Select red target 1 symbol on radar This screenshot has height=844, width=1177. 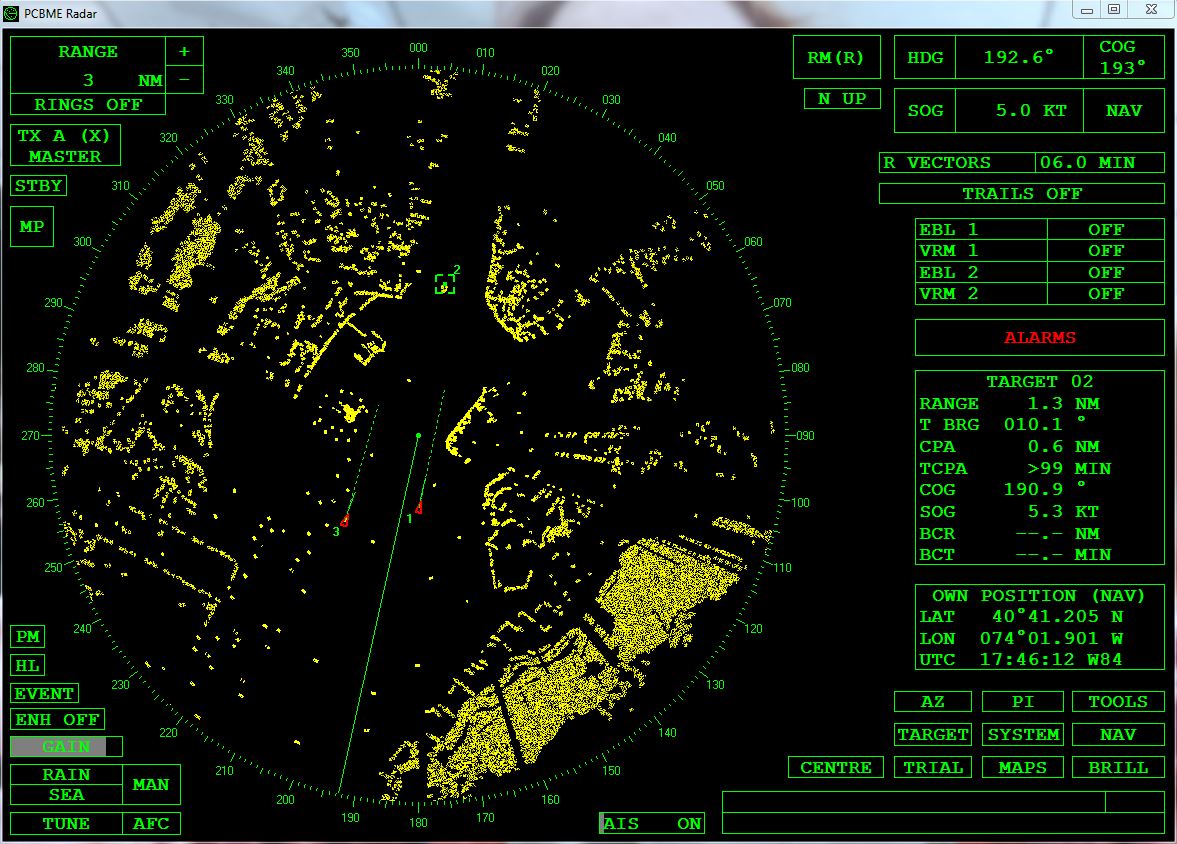(x=419, y=508)
